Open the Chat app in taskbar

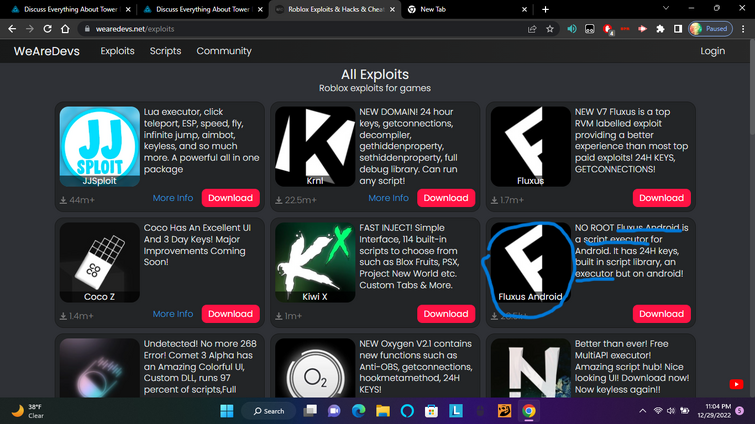(334, 411)
